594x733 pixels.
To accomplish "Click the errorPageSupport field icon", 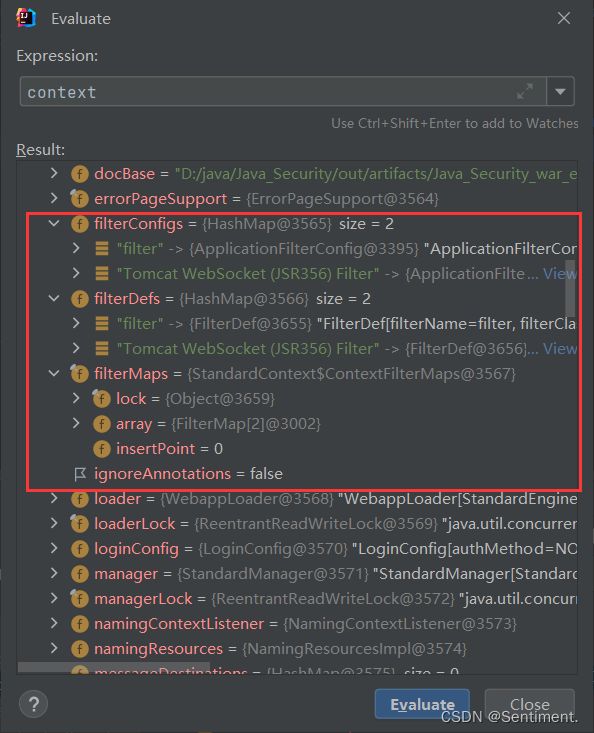I will pyautogui.click(x=80, y=199).
